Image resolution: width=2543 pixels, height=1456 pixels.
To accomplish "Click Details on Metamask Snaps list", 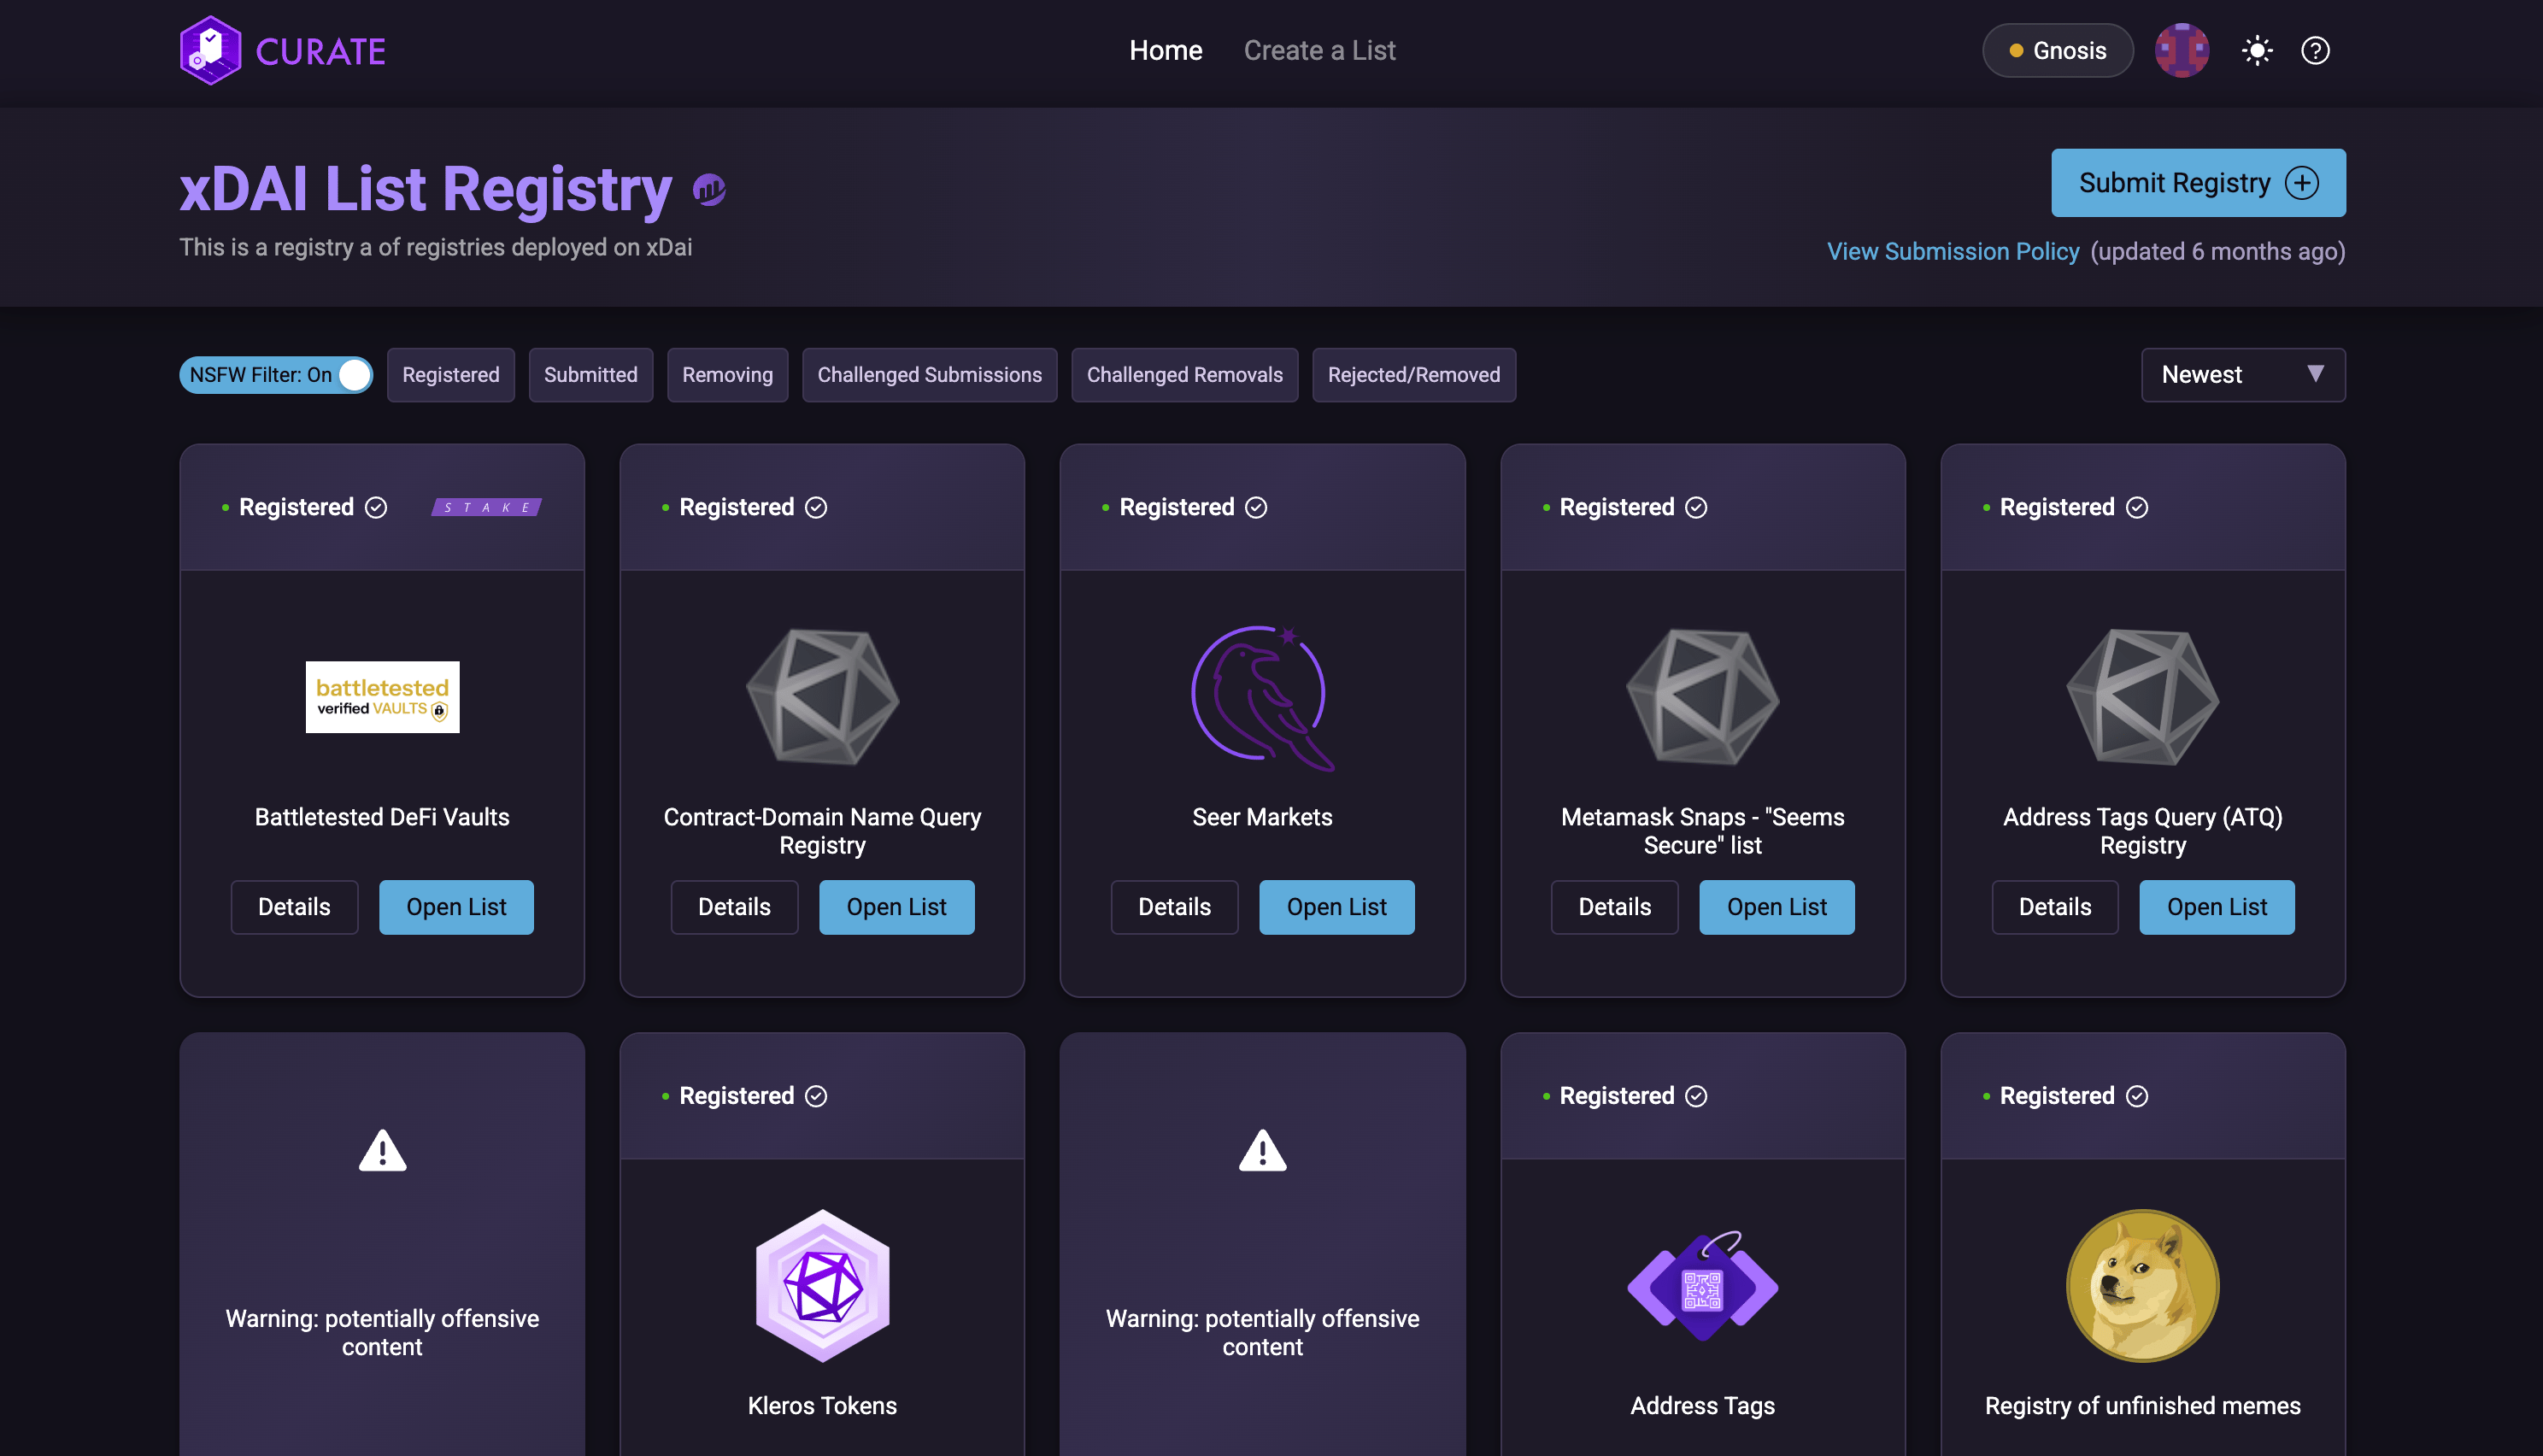I will [x=1614, y=907].
